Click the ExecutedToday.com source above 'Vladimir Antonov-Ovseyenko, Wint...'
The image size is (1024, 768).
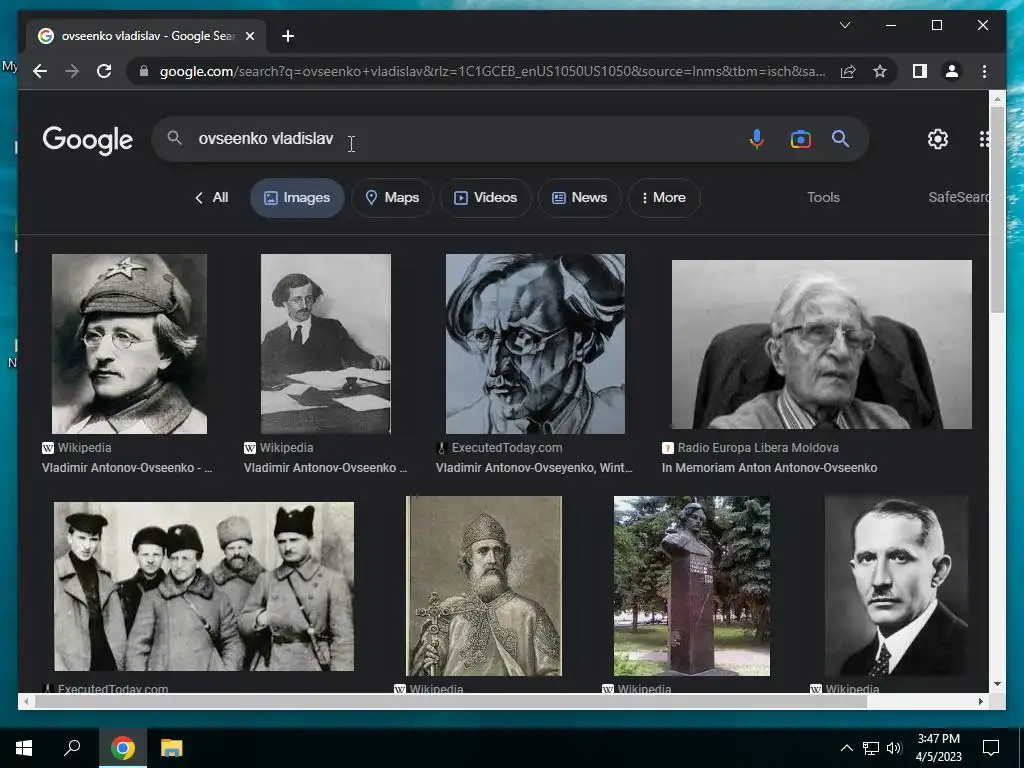500,447
